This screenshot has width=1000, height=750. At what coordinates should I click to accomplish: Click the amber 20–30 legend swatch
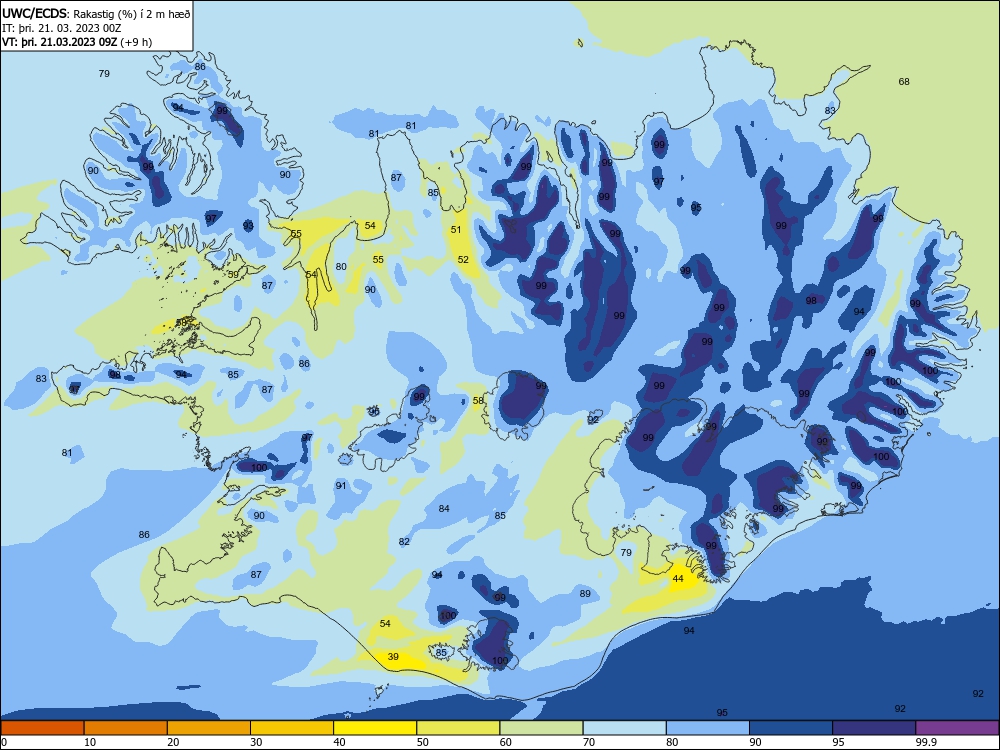pos(209,728)
